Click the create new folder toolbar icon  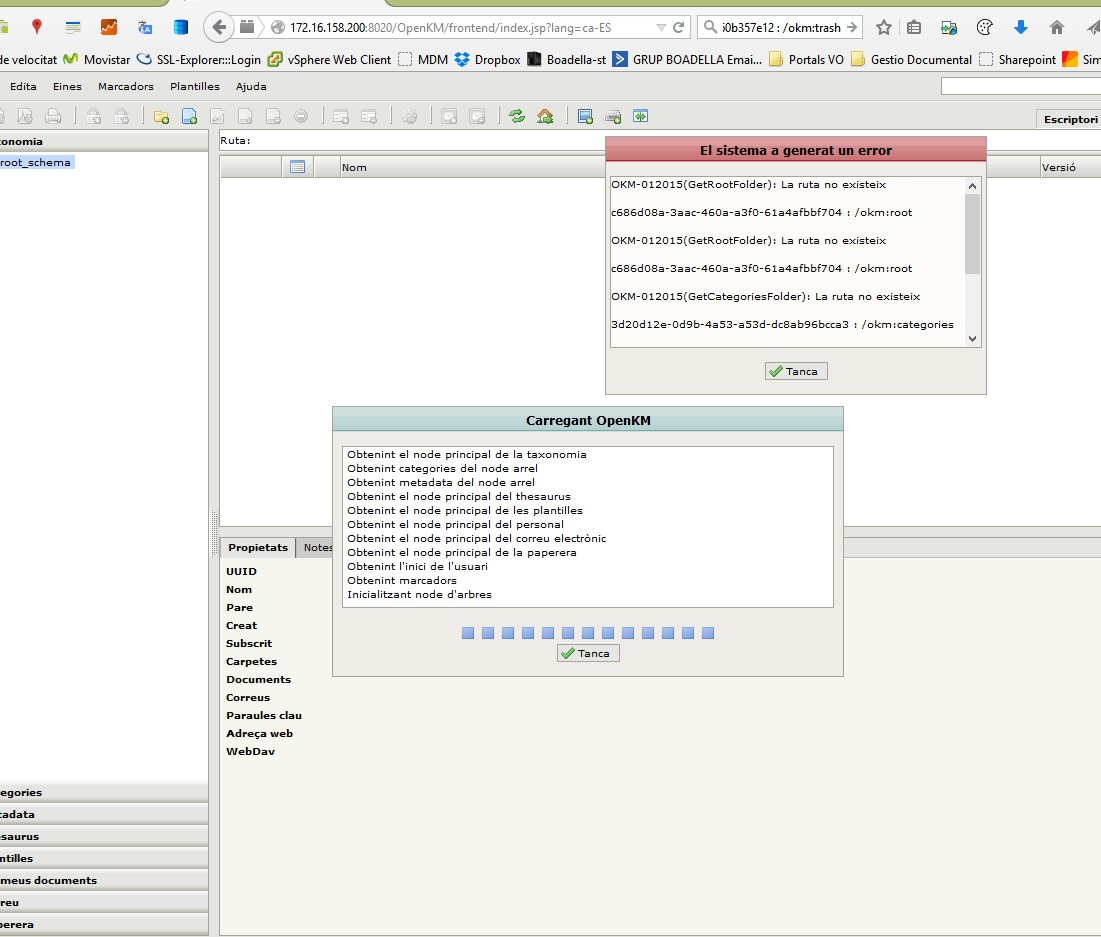tap(160, 117)
